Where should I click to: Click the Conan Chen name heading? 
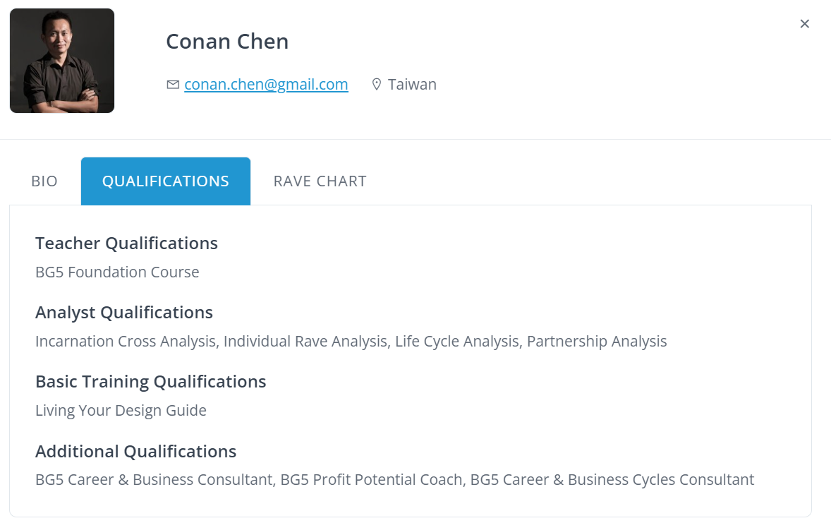[x=227, y=42]
